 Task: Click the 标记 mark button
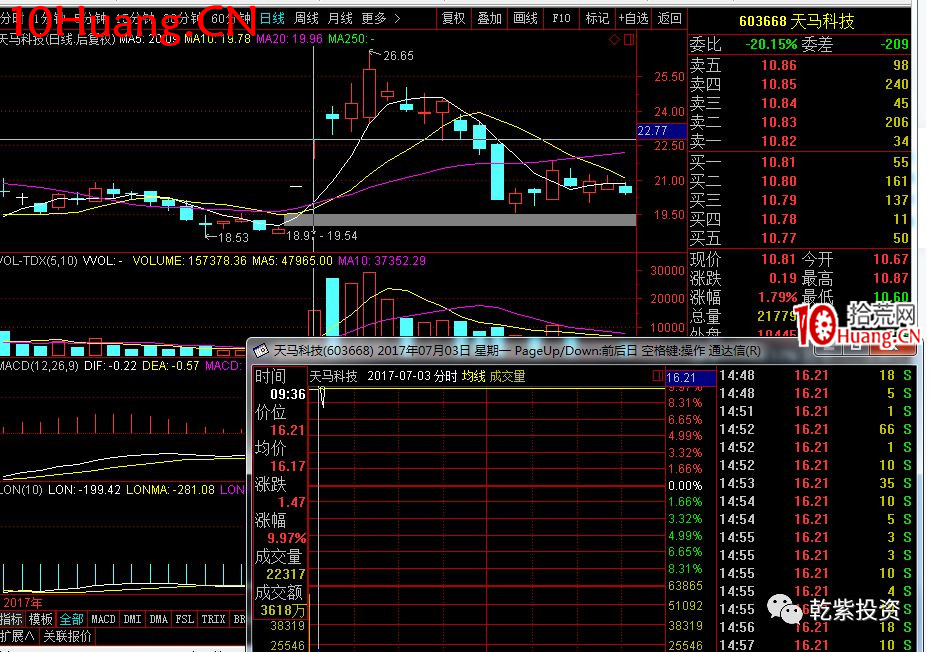597,18
